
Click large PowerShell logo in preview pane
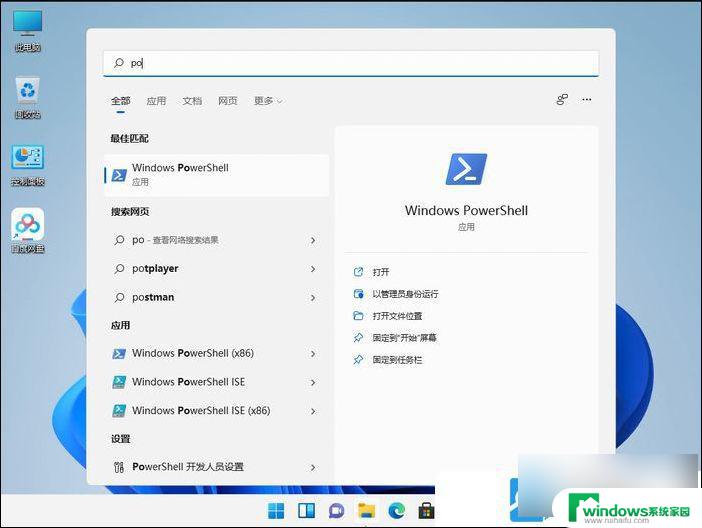[466, 169]
